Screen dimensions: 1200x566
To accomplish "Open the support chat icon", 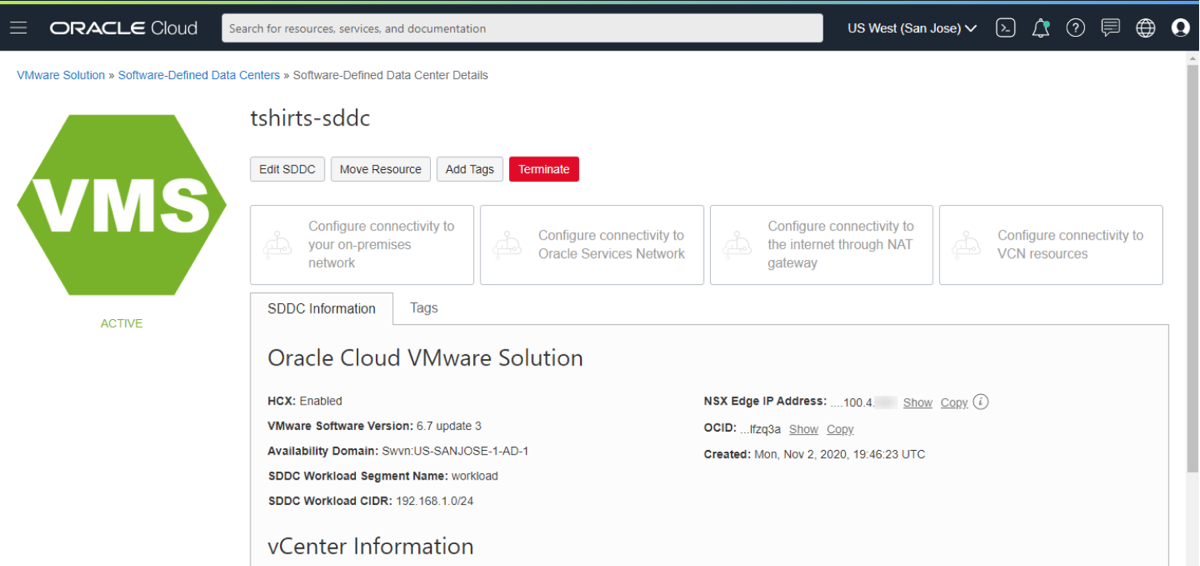I will click(1110, 28).
